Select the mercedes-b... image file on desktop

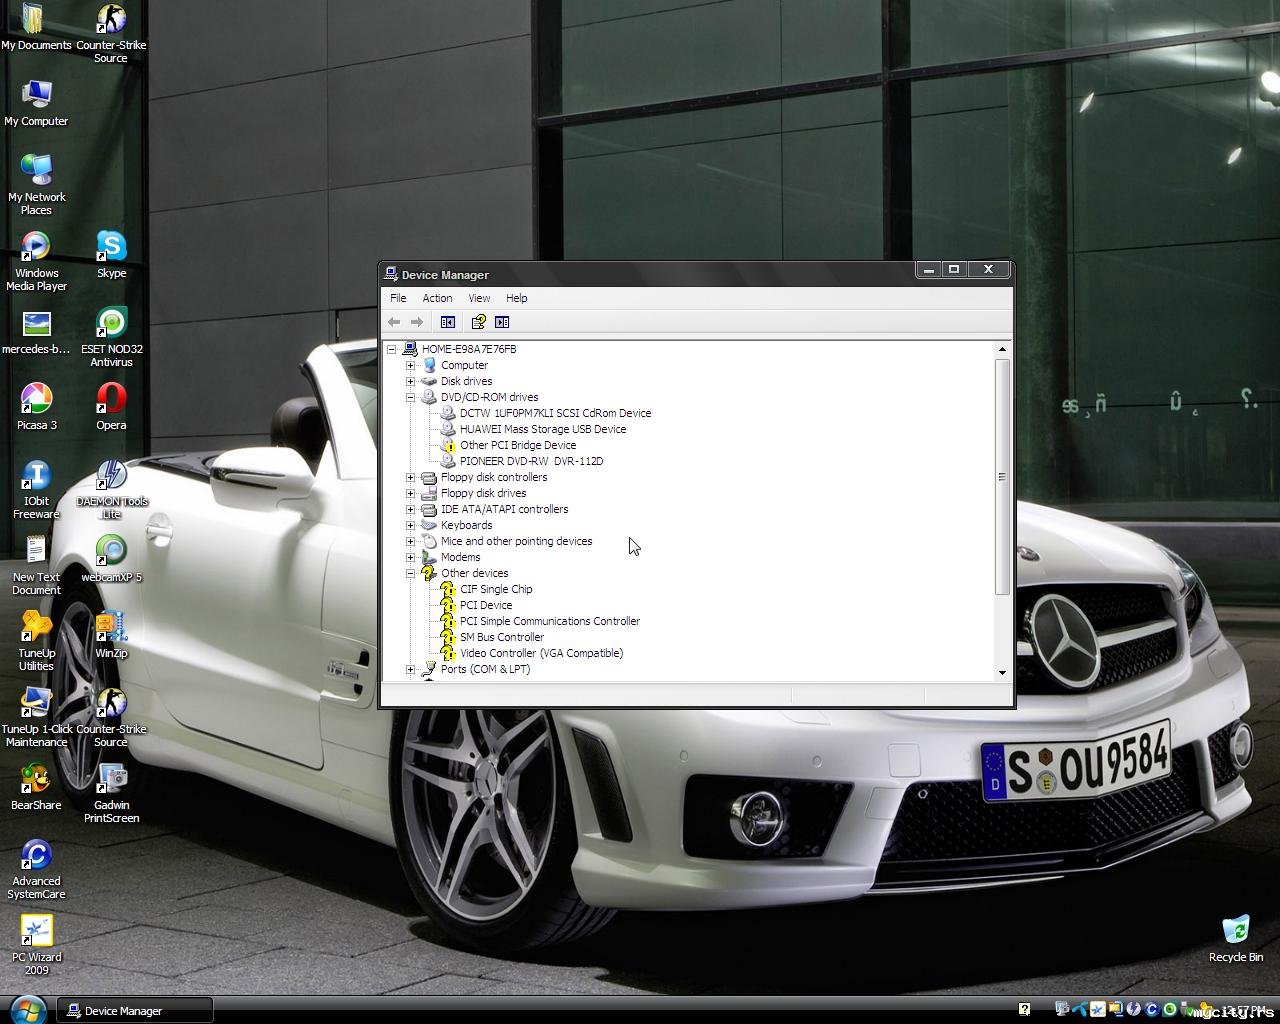[x=36, y=331]
